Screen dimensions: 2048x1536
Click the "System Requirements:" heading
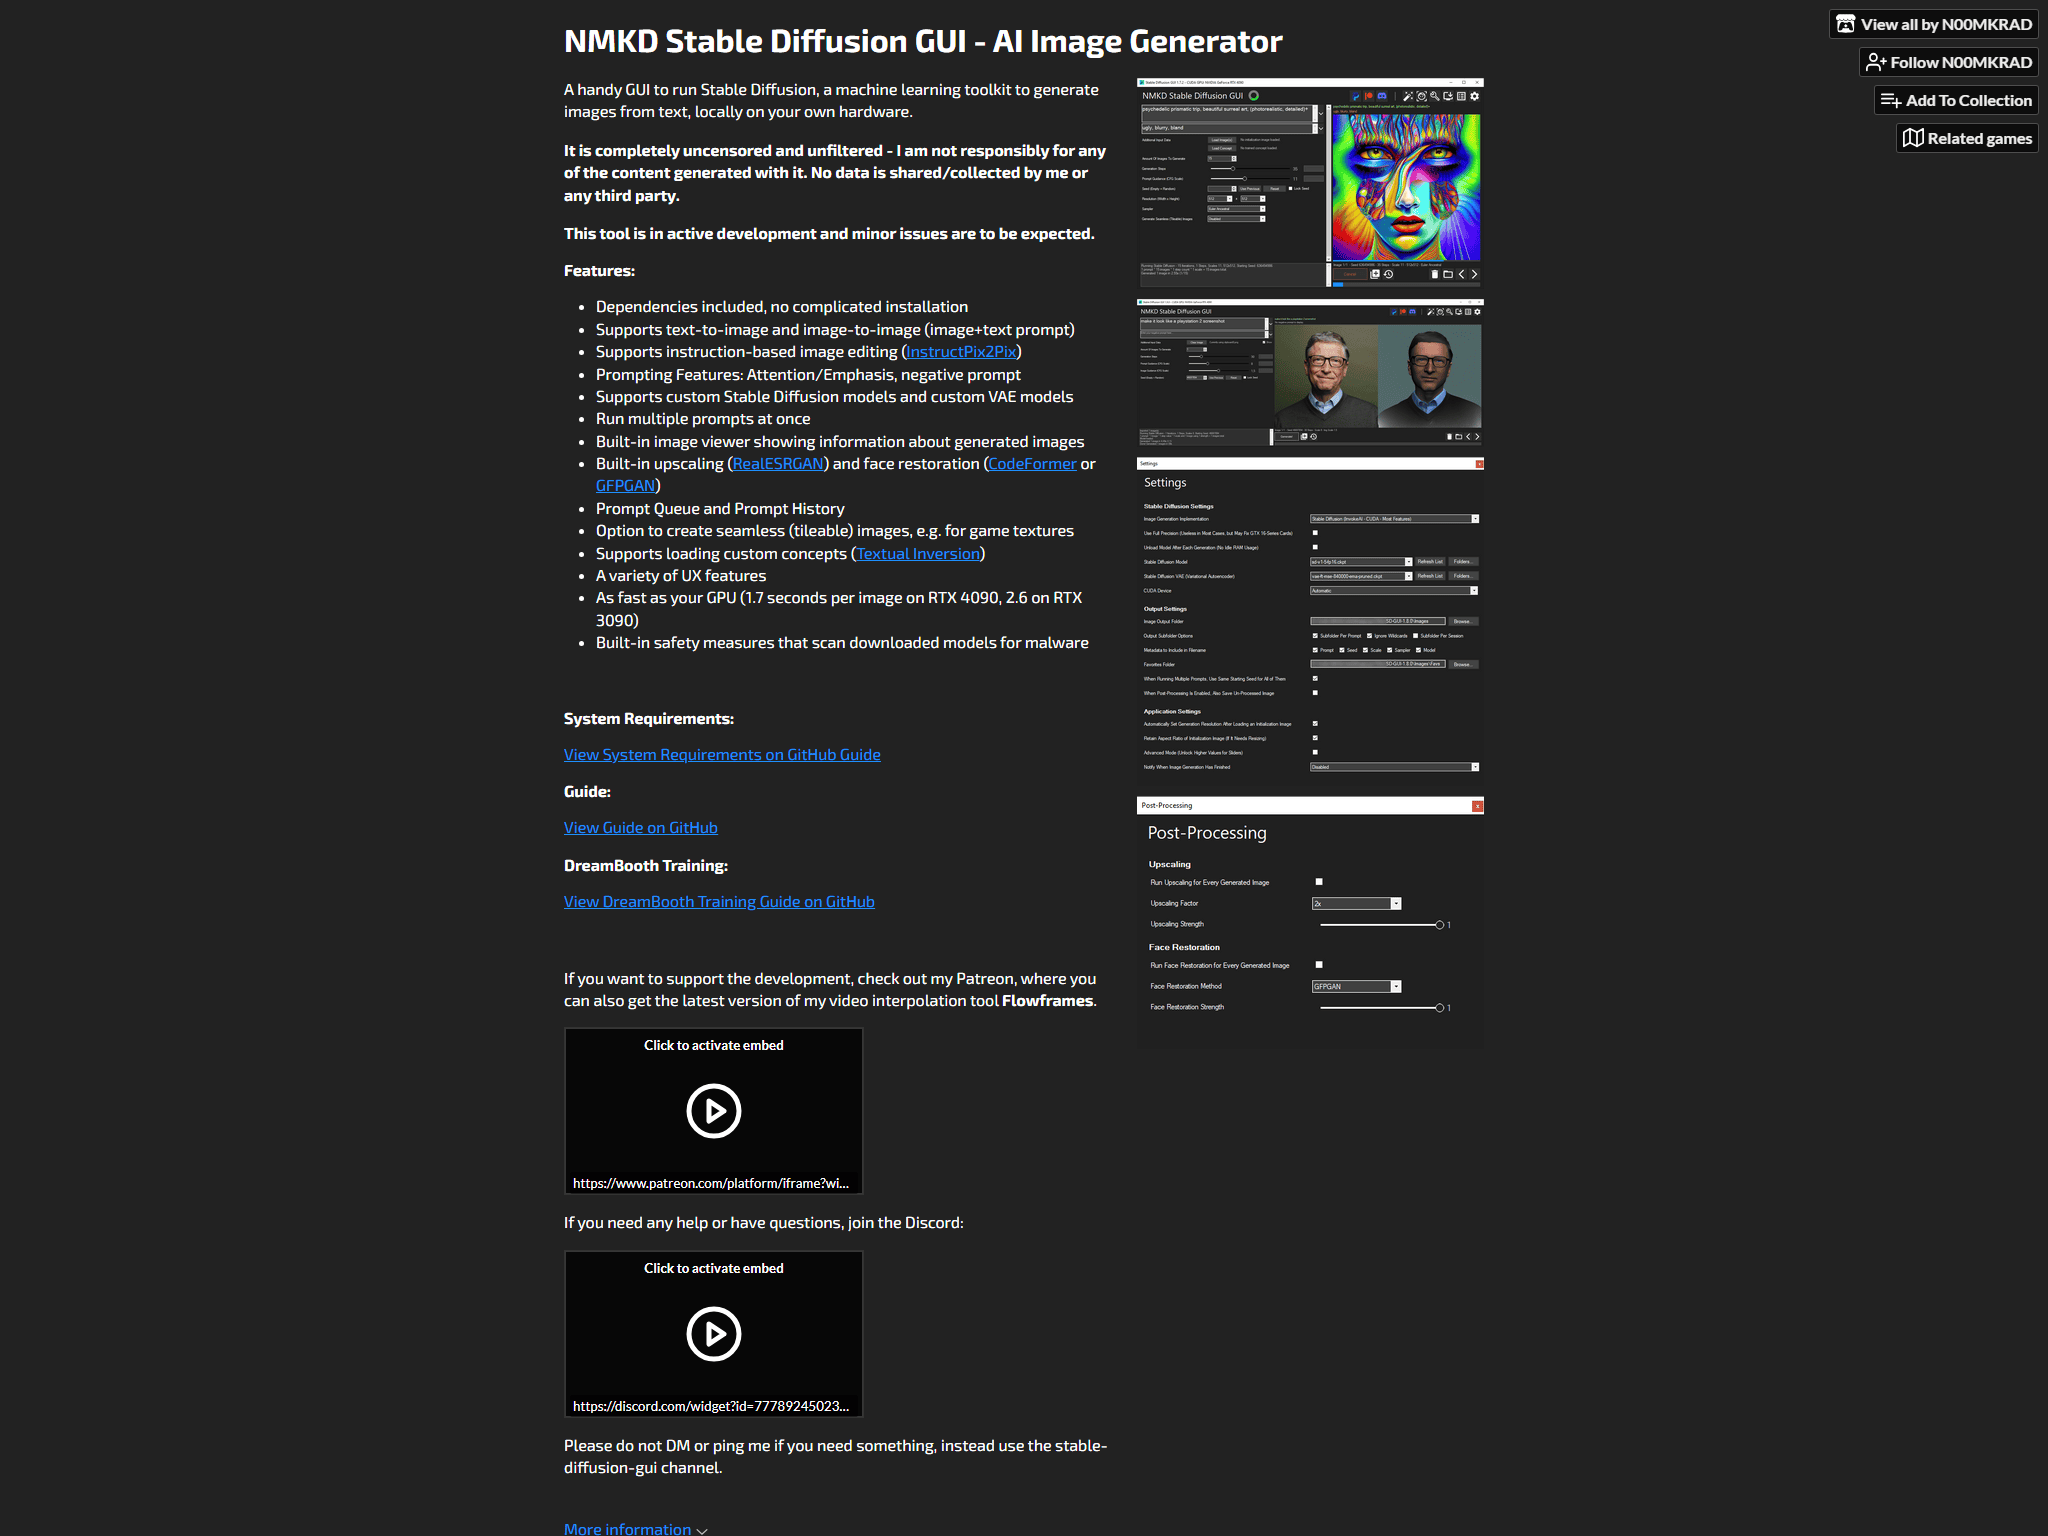[649, 719]
